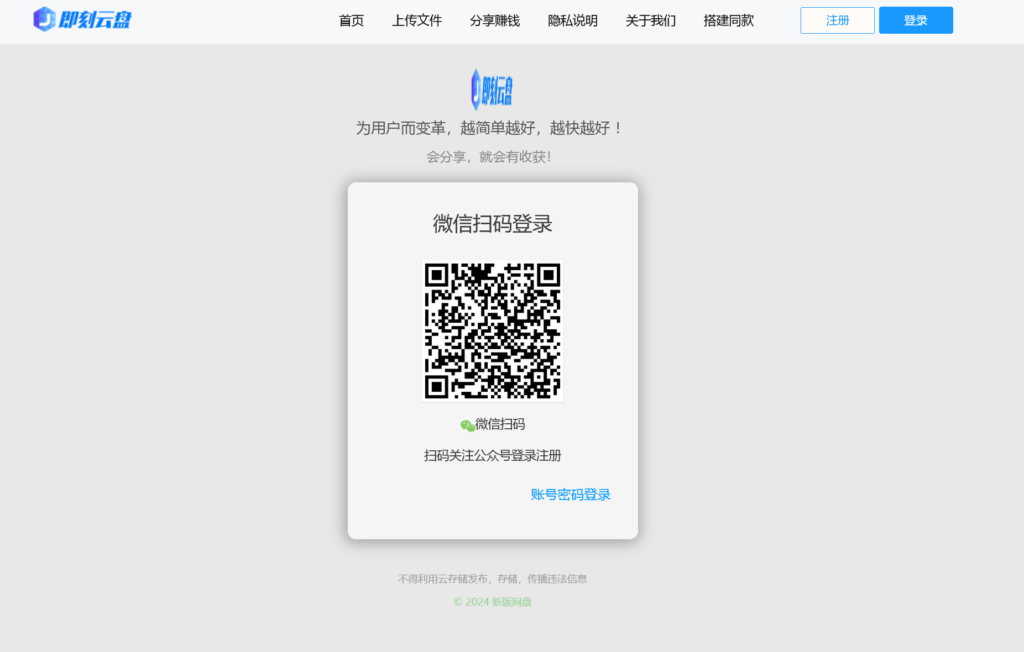Click the 注册 button
This screenshot has width=1024, height=652.
pyautogui.click(x=837, y=20)
